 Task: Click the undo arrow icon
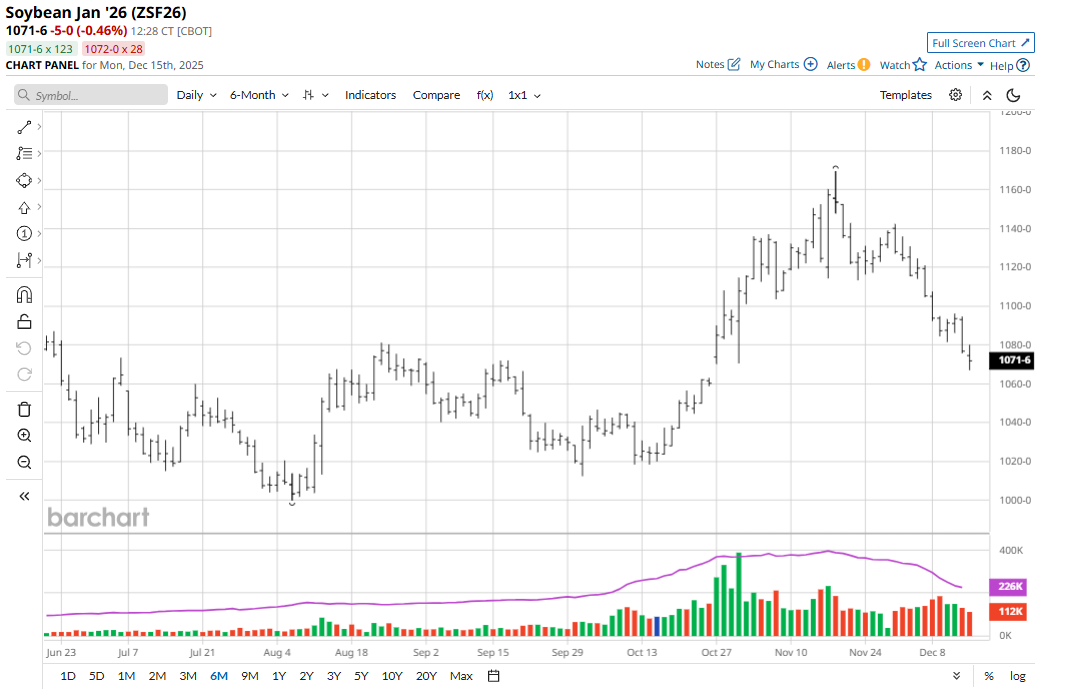(24, 348)
